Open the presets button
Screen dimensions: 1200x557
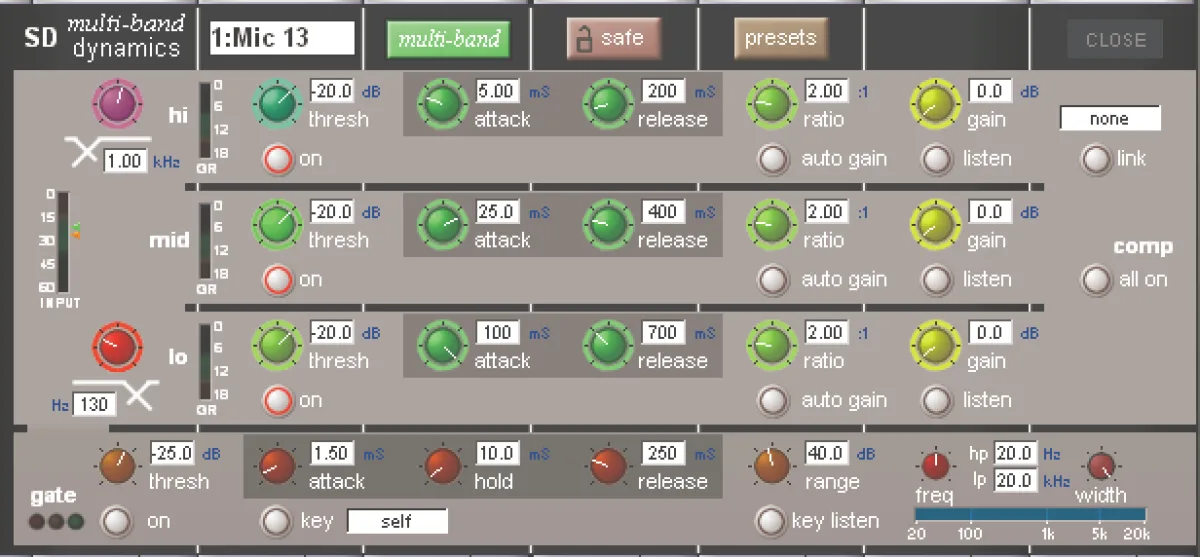[x=780, y=40]
